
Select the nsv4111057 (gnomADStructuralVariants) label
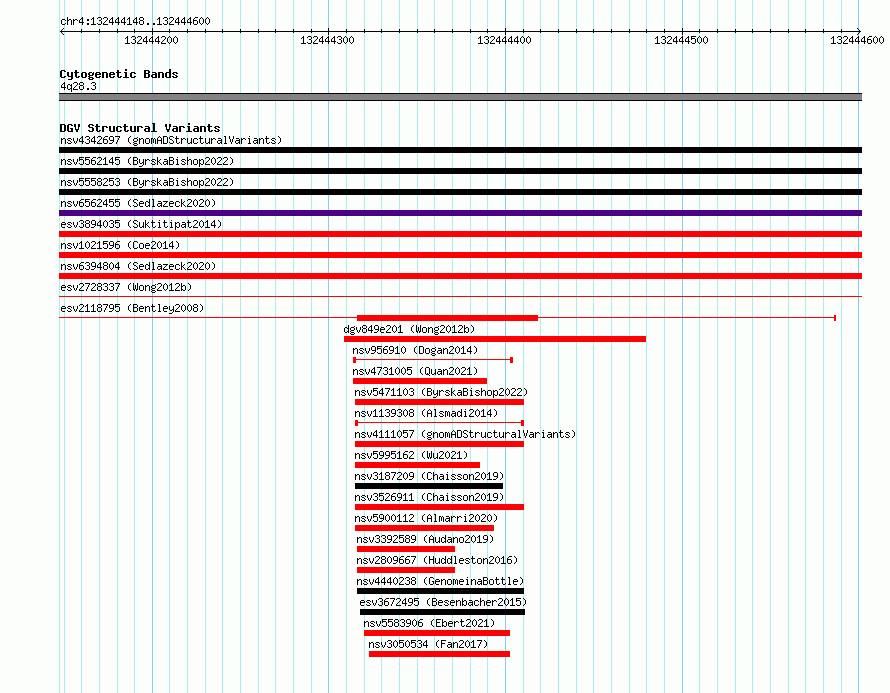pyautogui.click(x=465, y=434)
